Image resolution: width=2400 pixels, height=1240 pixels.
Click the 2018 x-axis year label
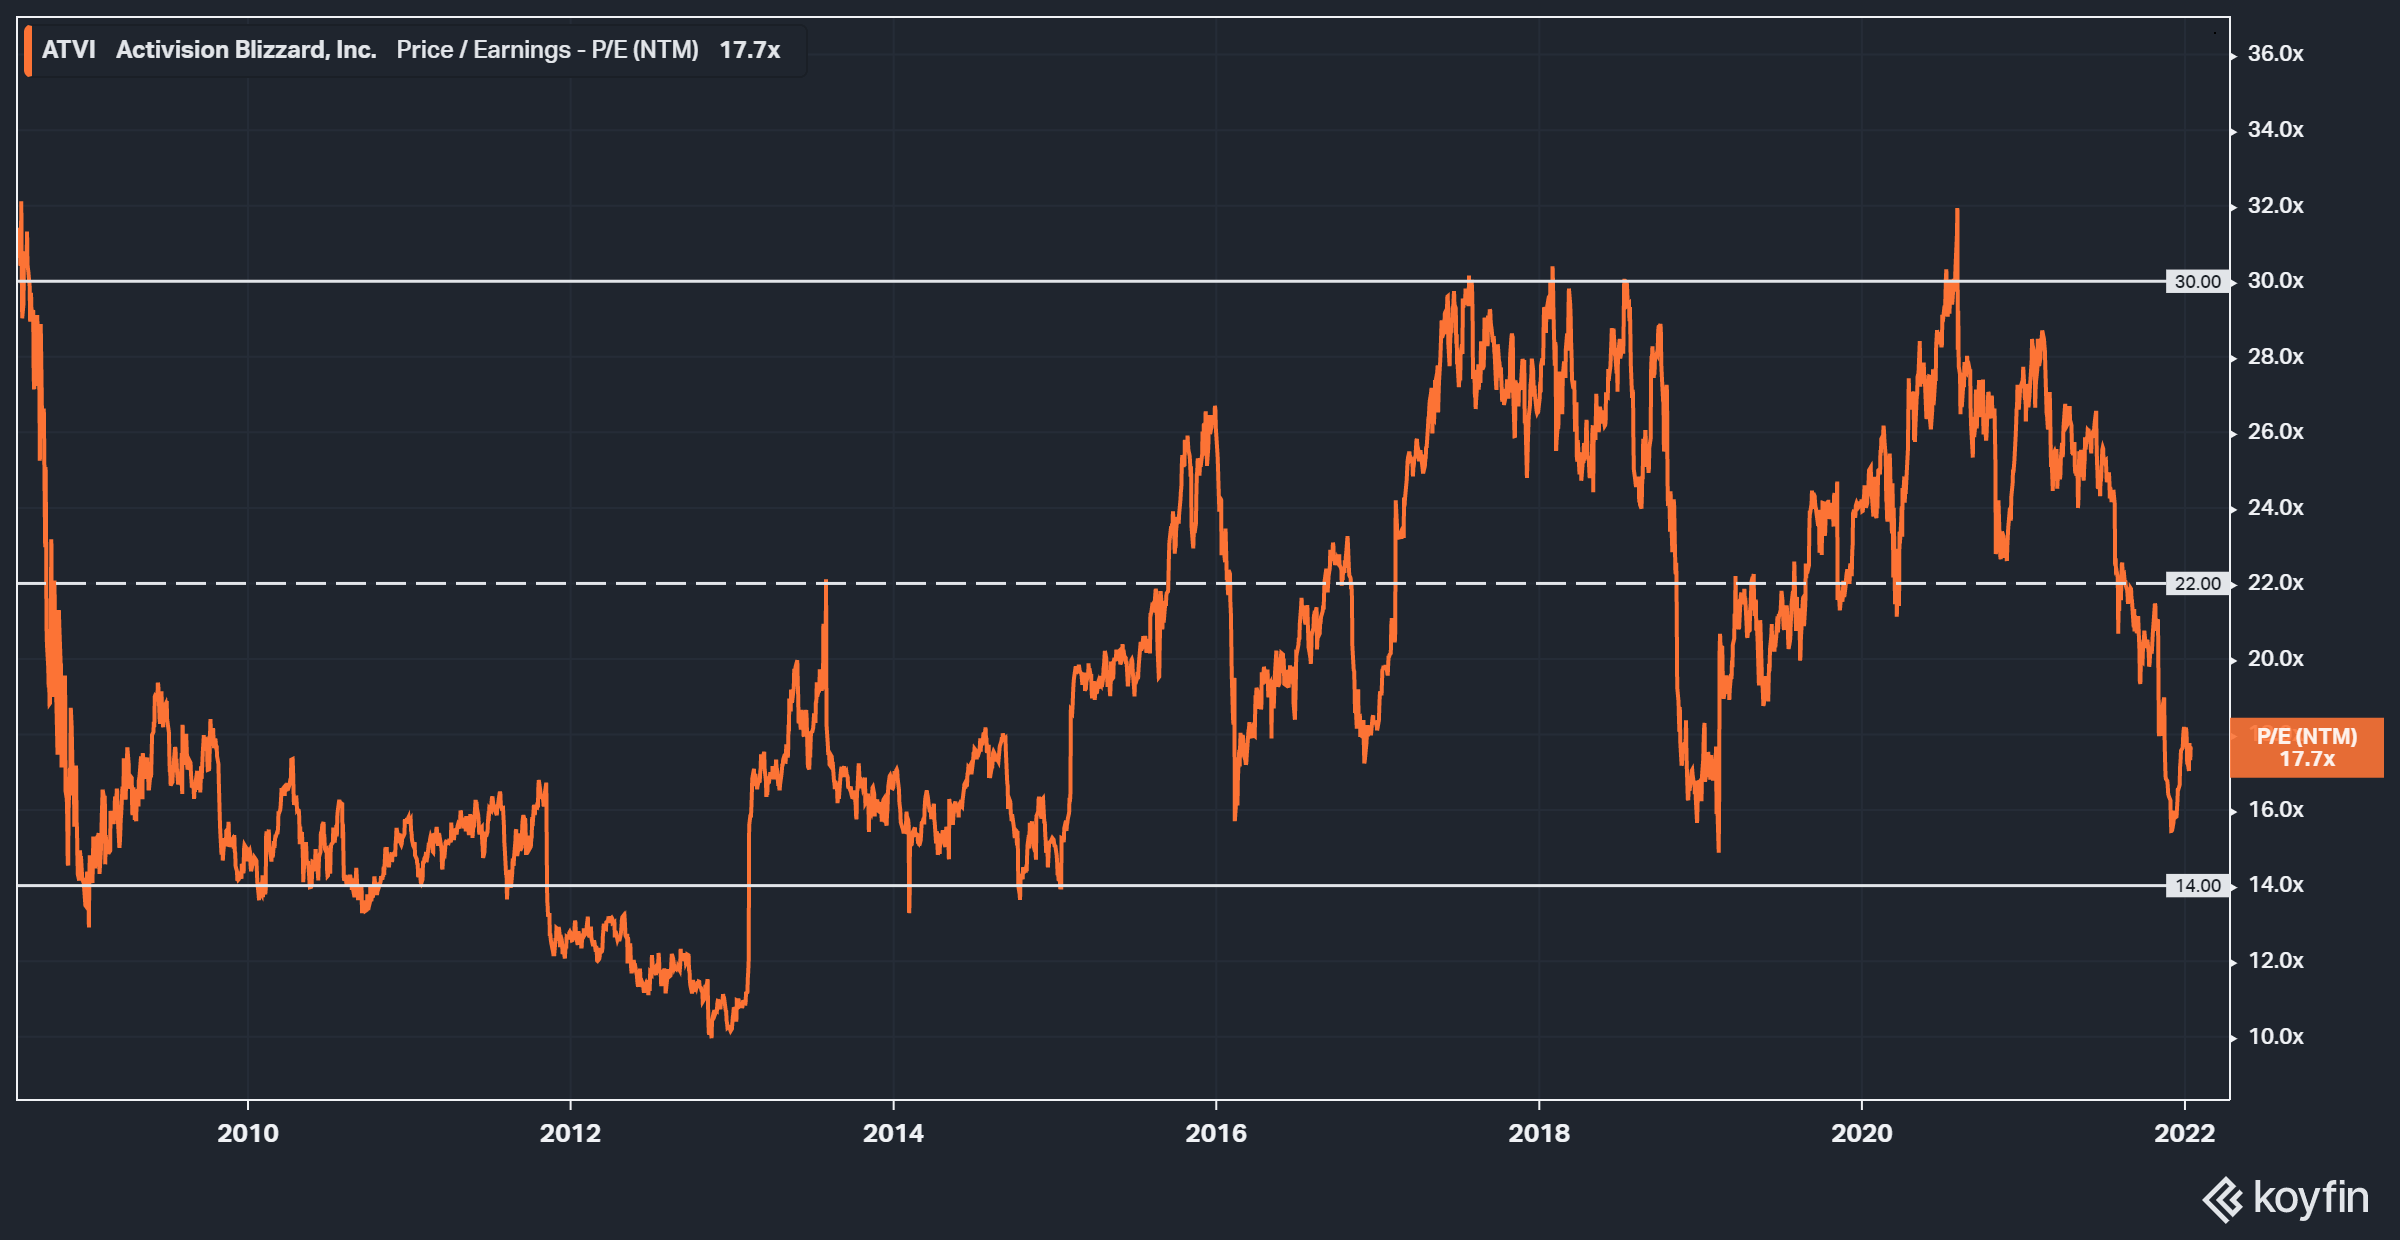[x=1539, y=1134]
